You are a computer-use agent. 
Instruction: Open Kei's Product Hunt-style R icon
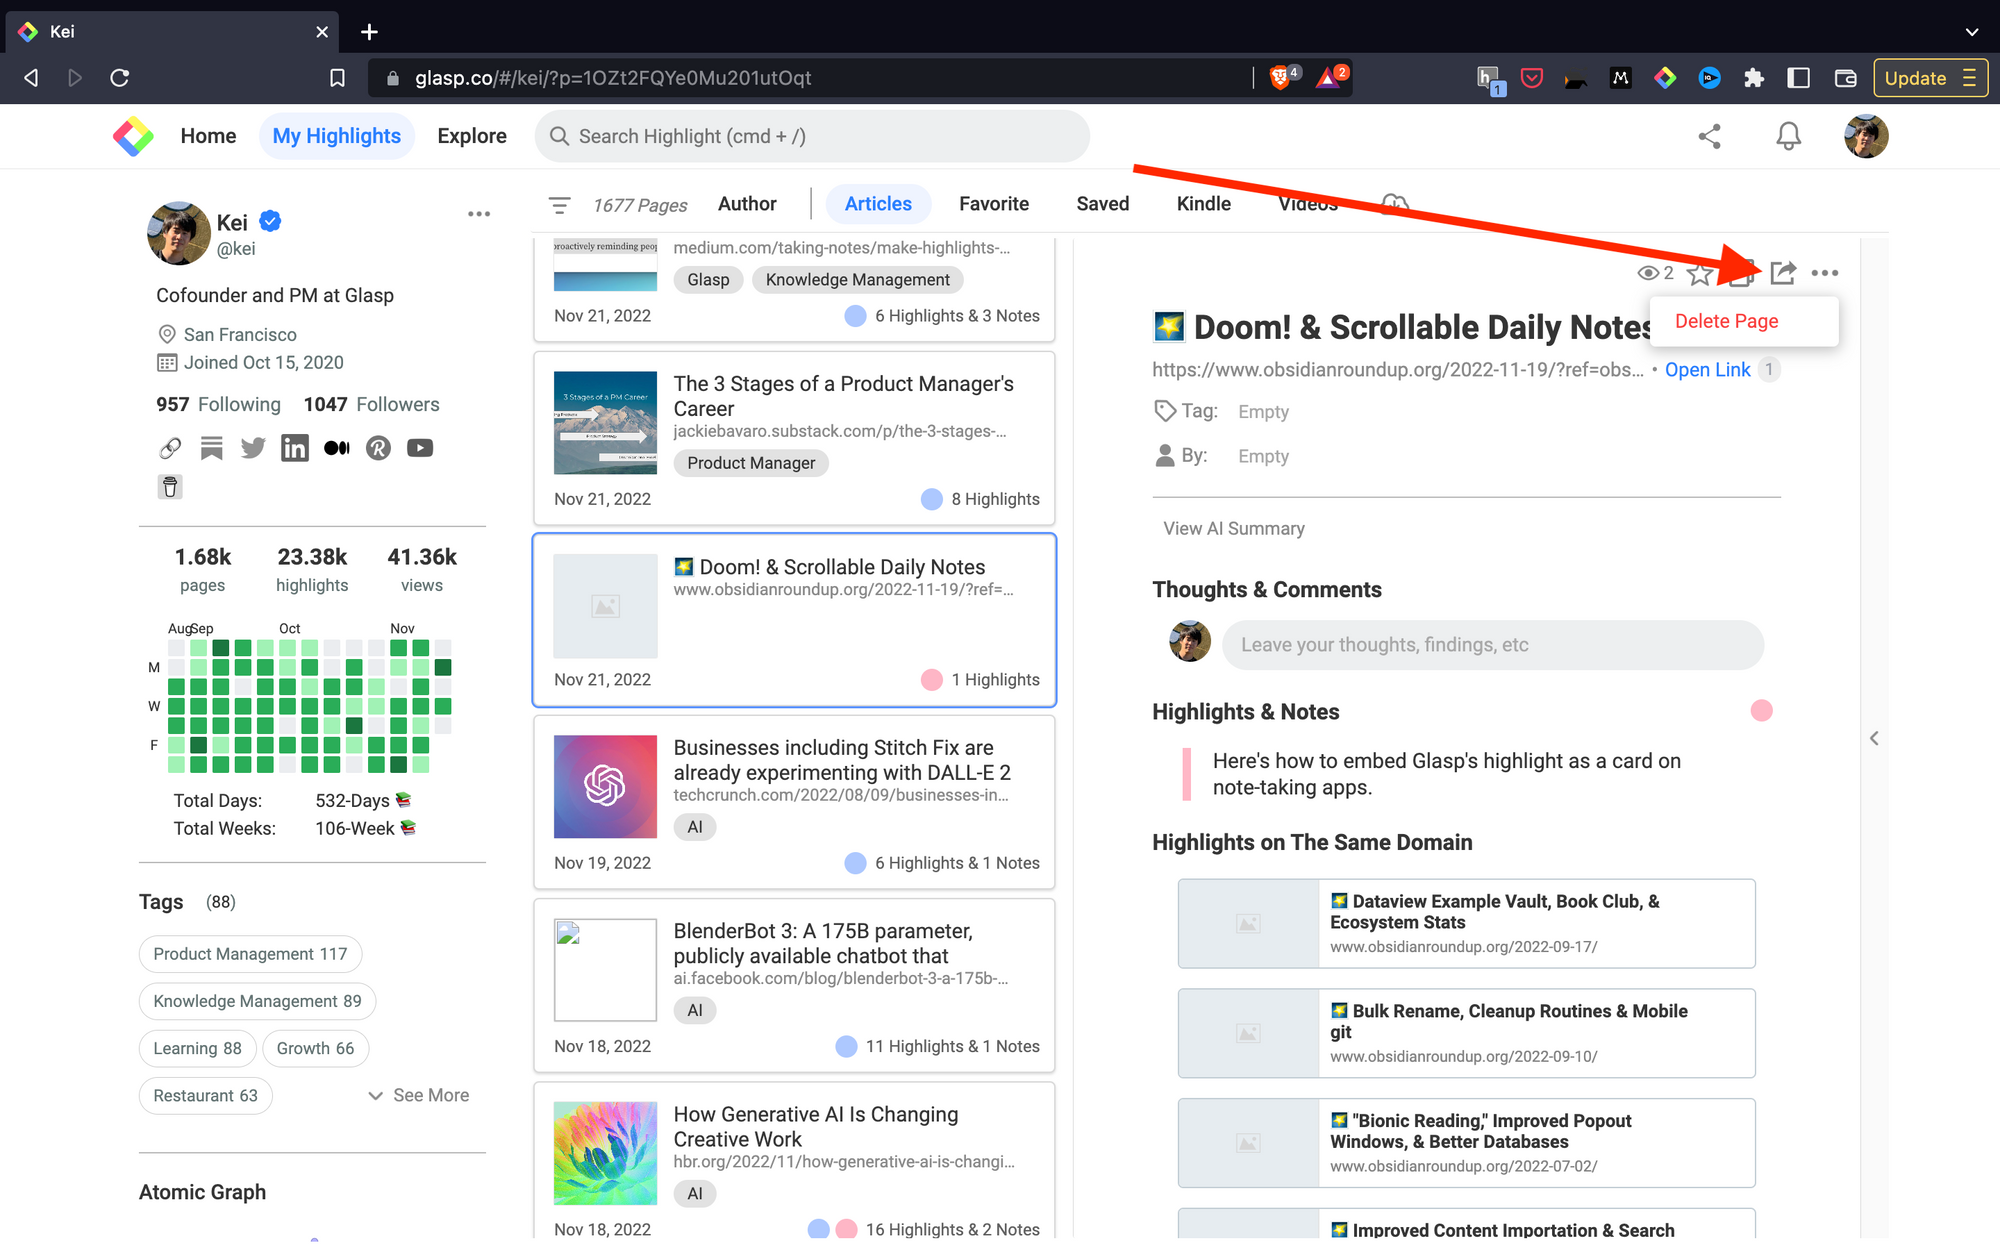pos(378,448)
